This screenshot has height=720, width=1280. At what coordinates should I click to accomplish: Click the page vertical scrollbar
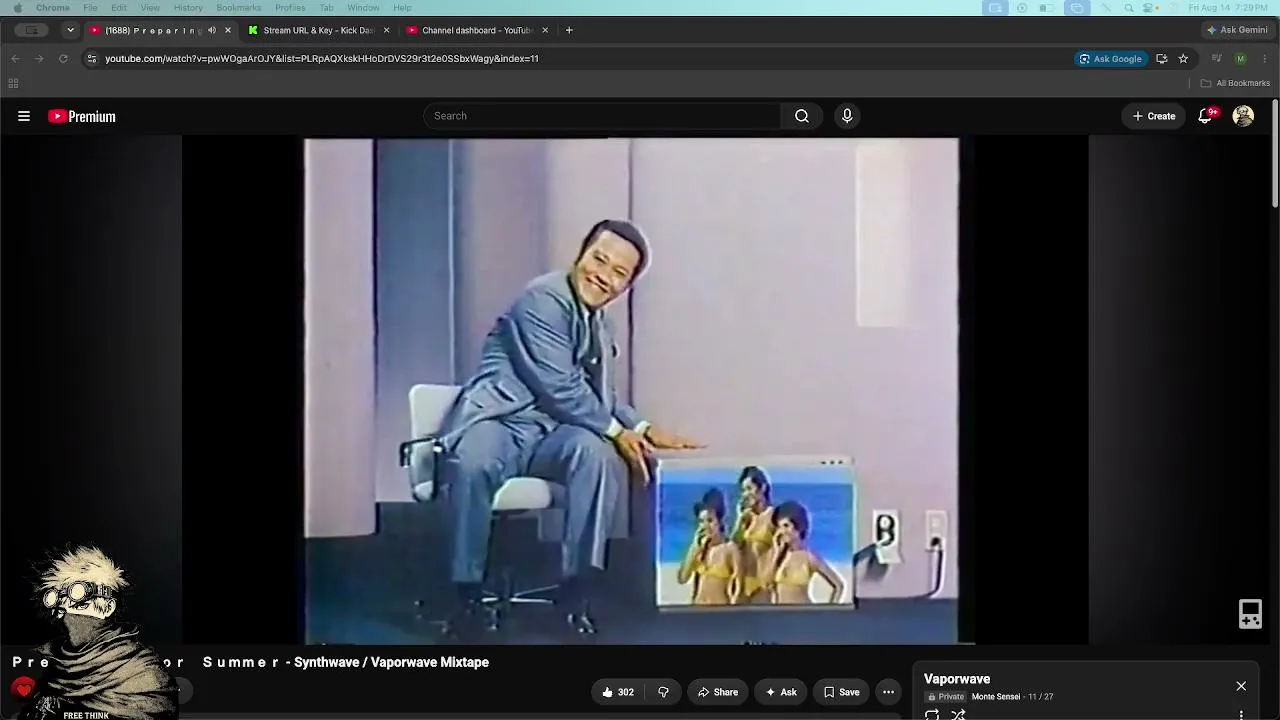tap(1275, 154)
